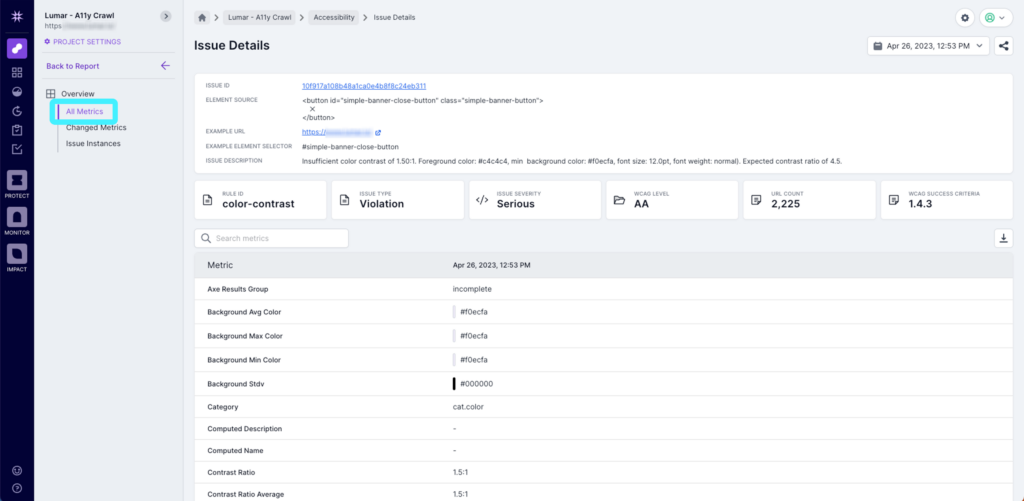The height and width of the screenshot is (501, 1024).
Task: Click the color-contrast rule ID value
Action: tap(258, 204)
